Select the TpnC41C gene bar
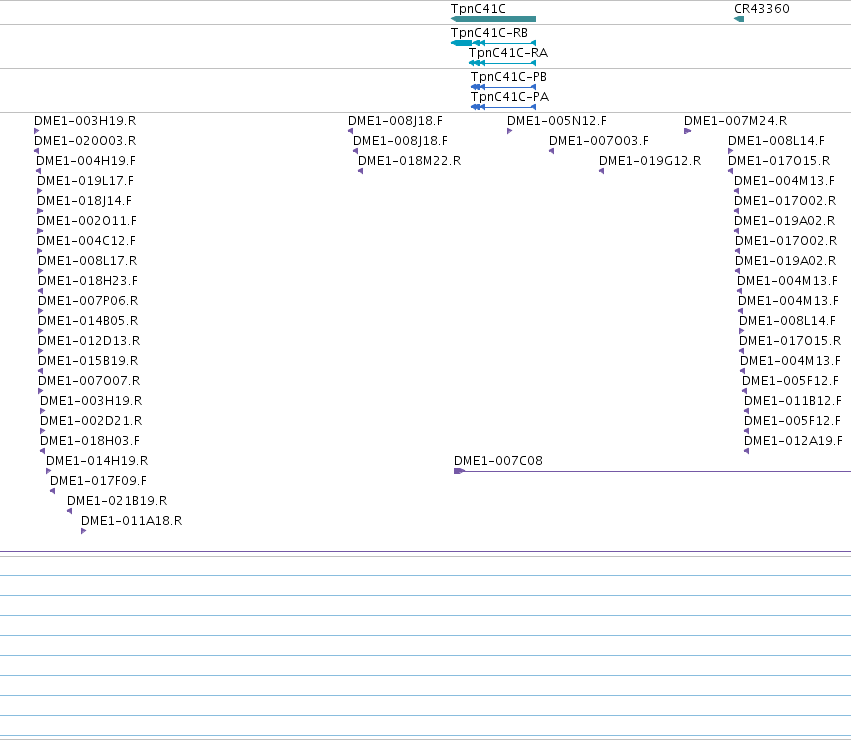The width and height of the screenshot is (851, 740). coord(493,19)
